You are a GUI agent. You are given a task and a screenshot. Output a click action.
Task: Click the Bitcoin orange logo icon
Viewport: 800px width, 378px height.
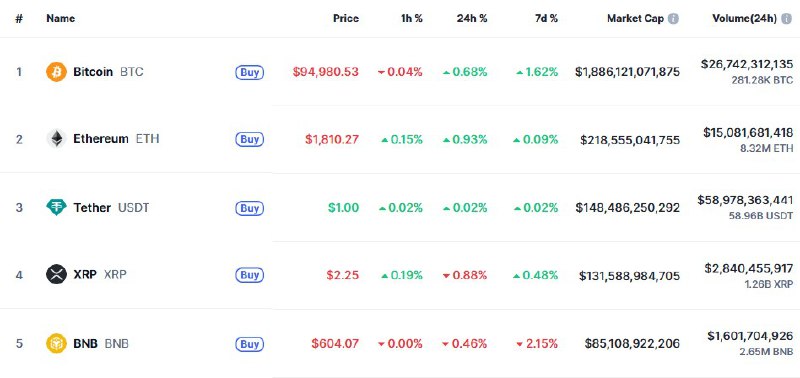point(56,72)
